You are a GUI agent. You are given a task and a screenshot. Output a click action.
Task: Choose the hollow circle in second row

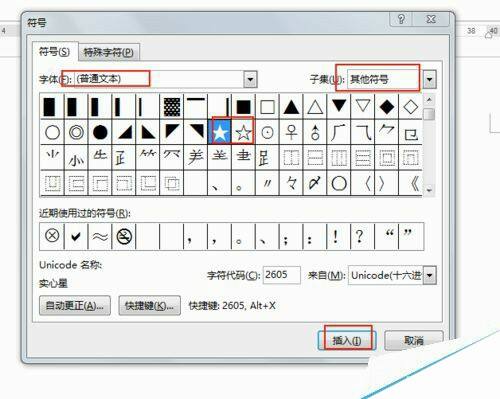tap(52, 132)
